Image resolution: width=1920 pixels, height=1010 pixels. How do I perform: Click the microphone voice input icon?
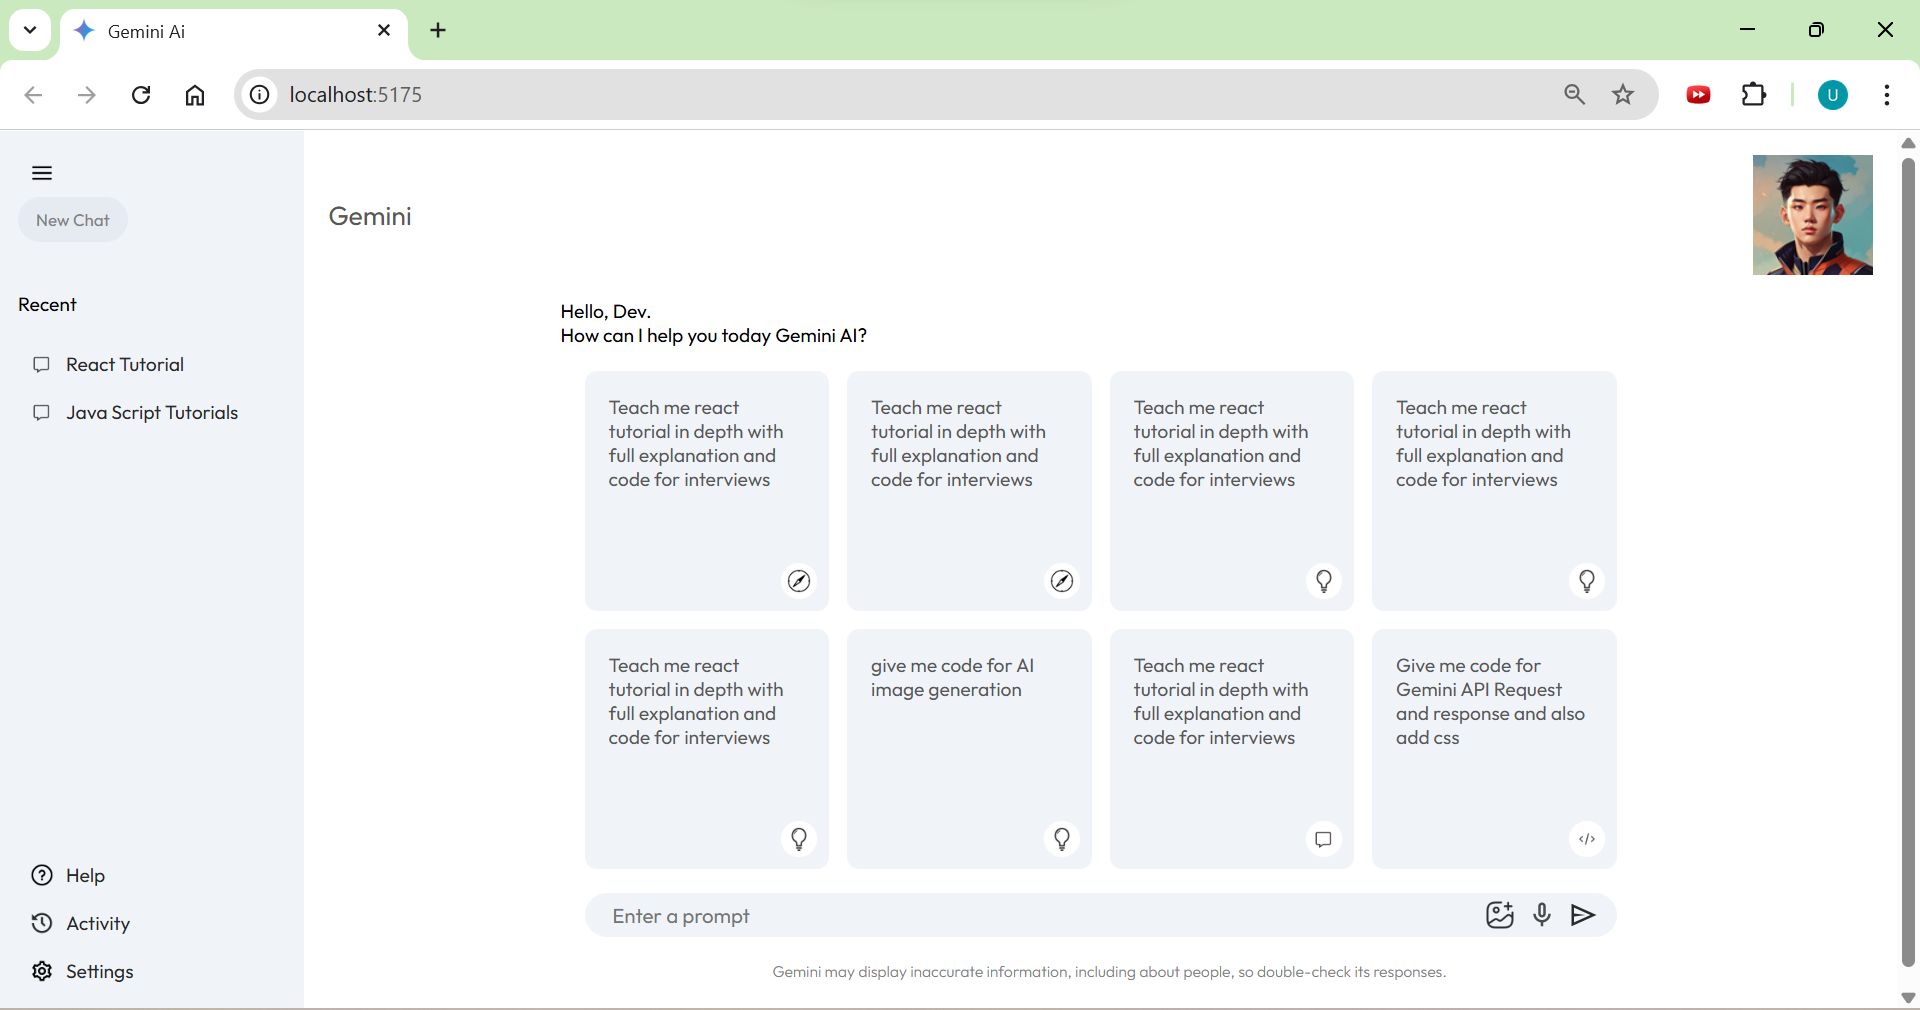point(1542,915)
